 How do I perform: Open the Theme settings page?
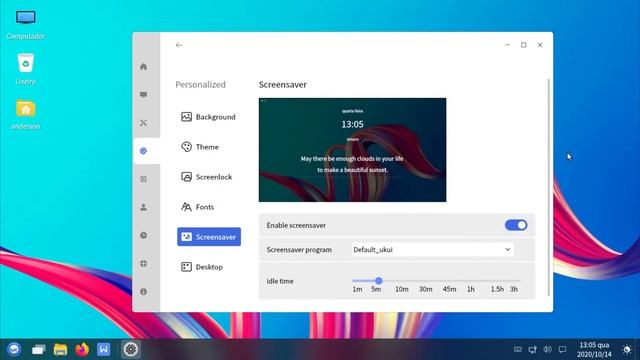(x=209, y=147)
